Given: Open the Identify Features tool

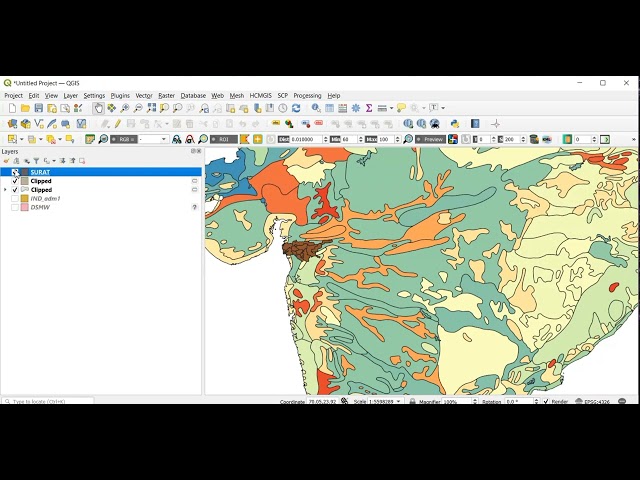Looking at the screenshot, I should [x=316, y=108].
